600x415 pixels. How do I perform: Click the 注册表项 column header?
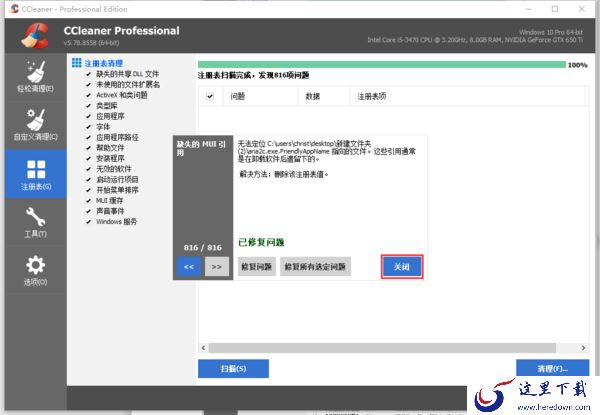tap(468, 96)
